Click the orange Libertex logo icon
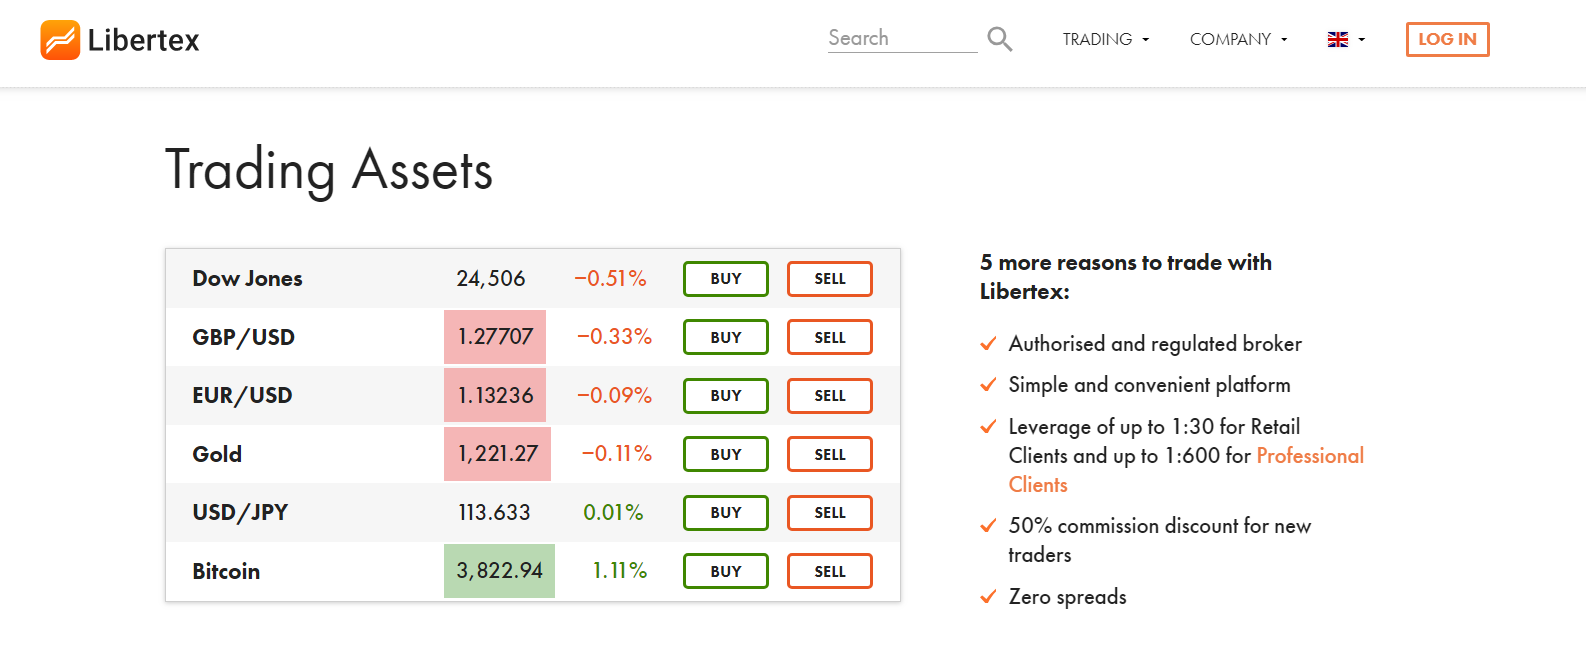This screenshot has width=1586, height=656. pyautogui.click(x=60, y=40)
